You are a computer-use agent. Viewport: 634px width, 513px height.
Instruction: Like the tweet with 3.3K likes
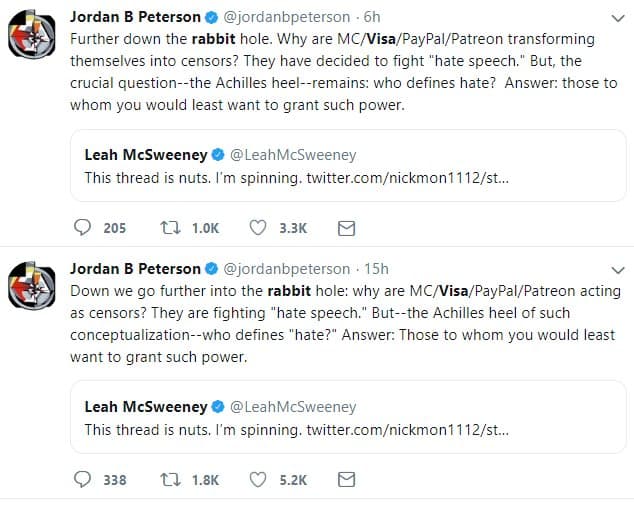click(257, 227)
